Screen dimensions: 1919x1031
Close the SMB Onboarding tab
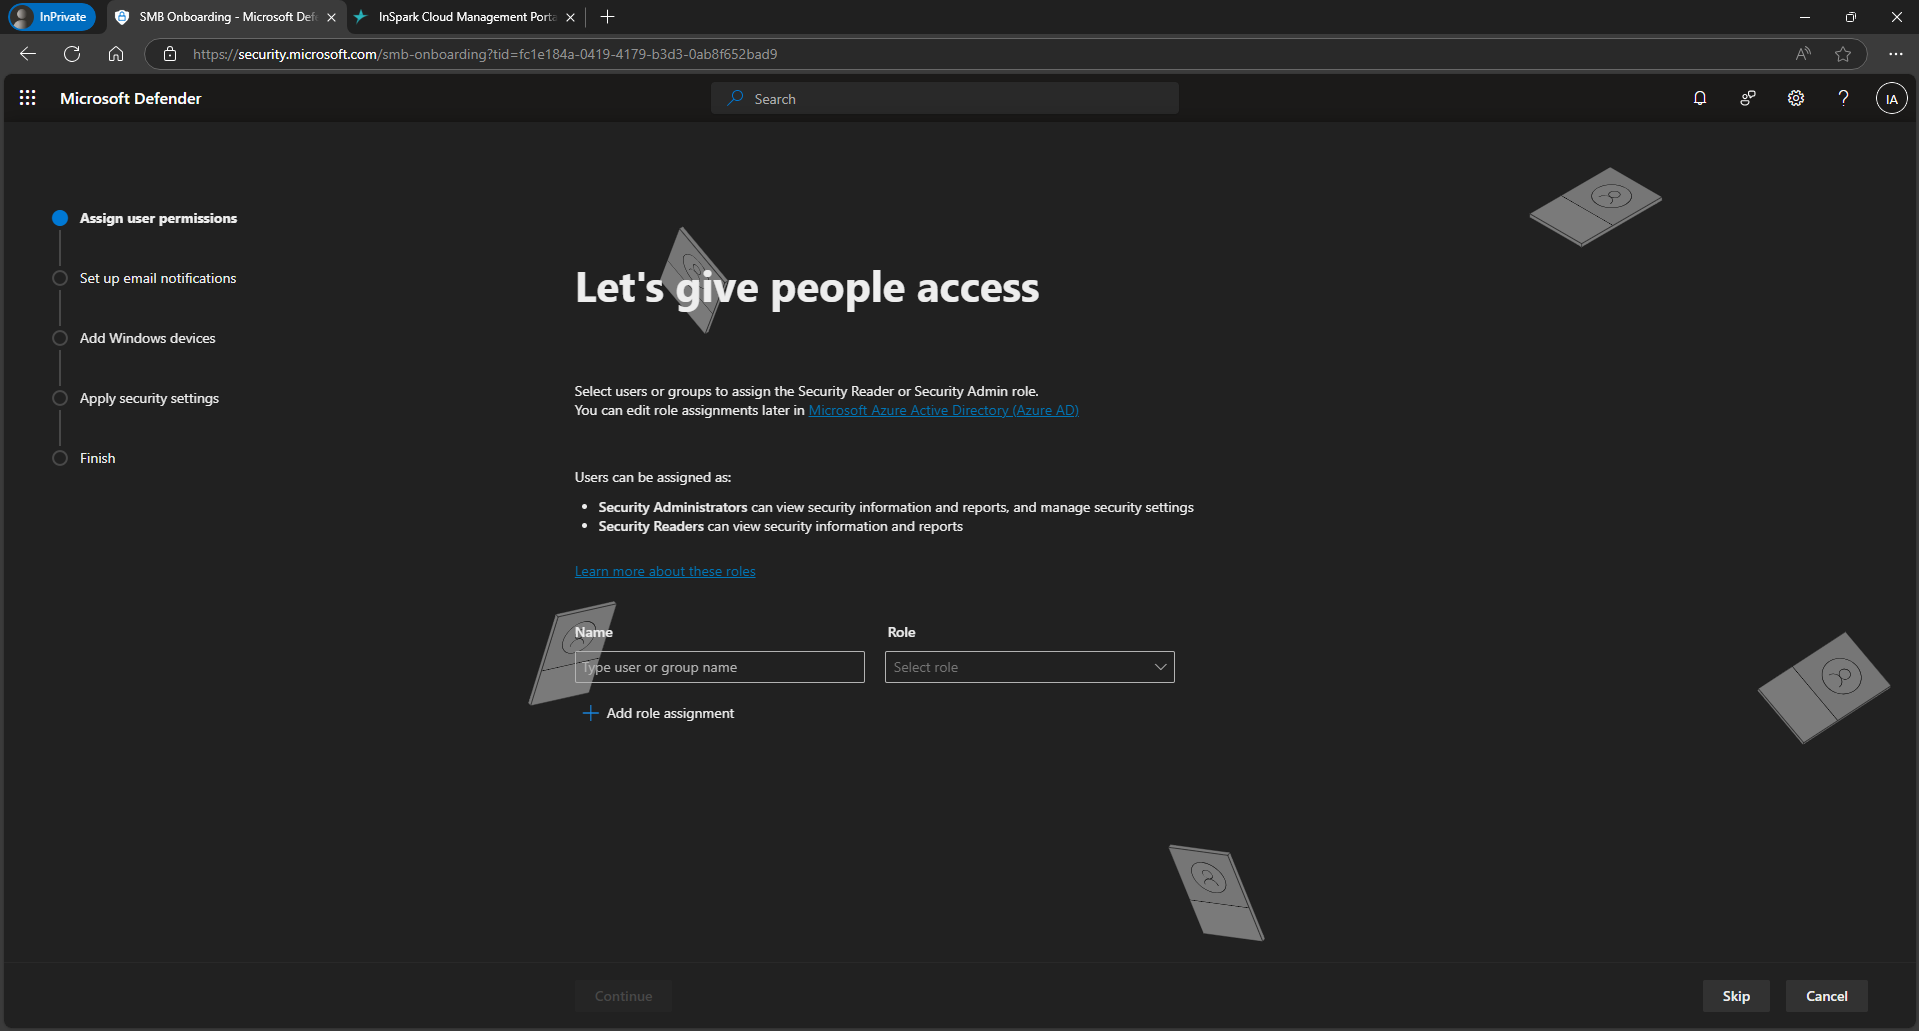point(331,17)
